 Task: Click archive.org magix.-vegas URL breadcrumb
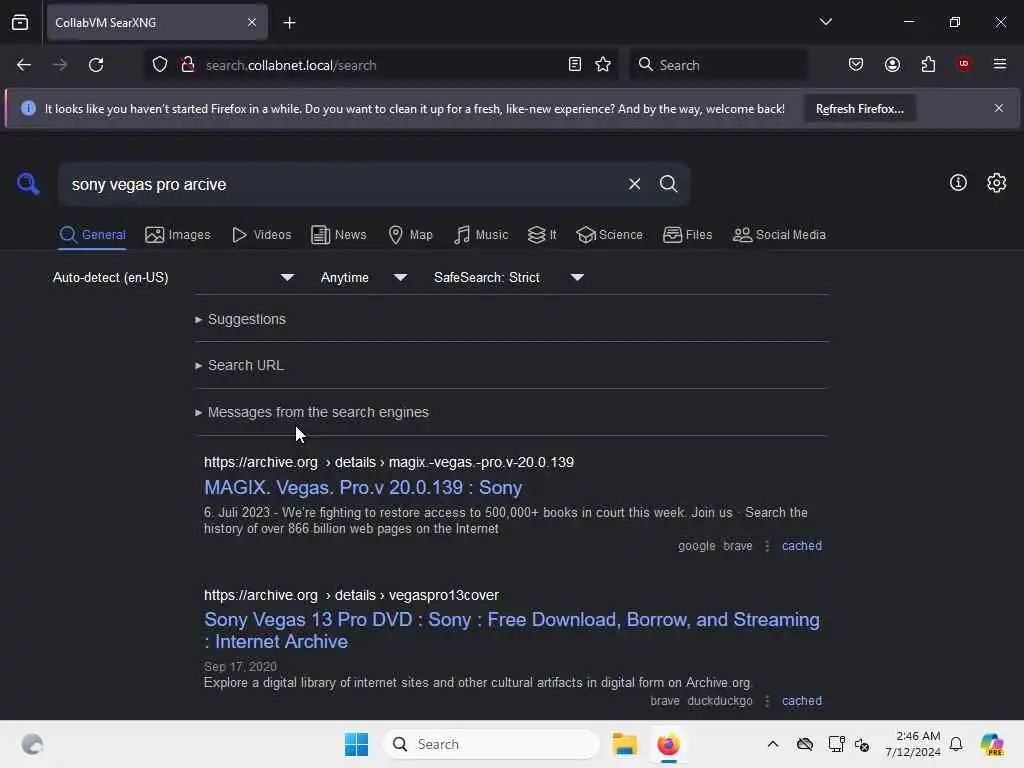pos(389,462)
